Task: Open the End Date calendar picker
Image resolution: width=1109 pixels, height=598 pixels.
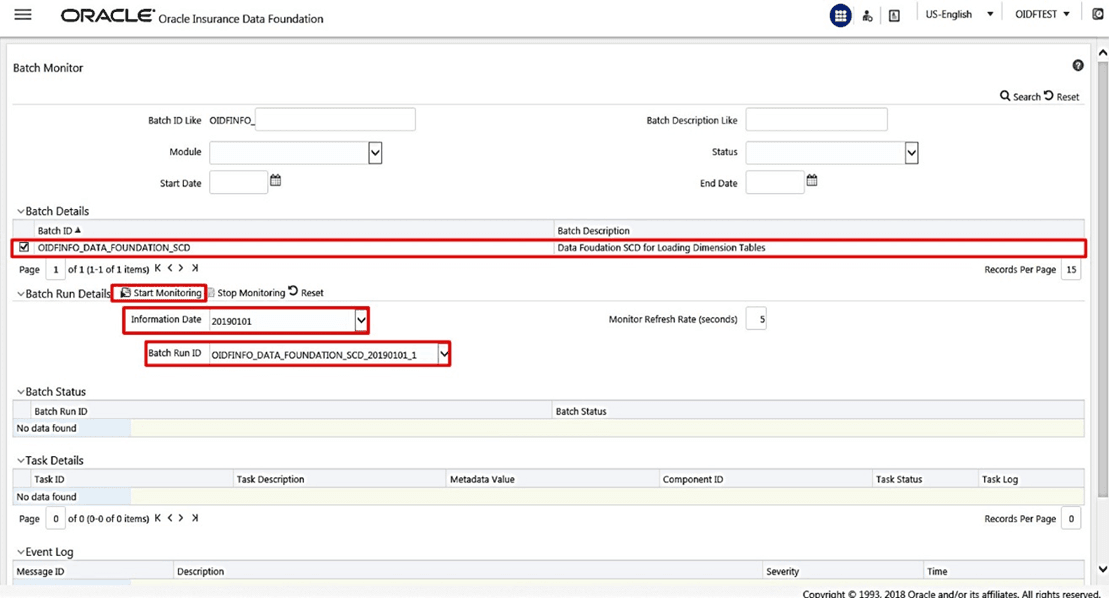Action: [812, 180]
